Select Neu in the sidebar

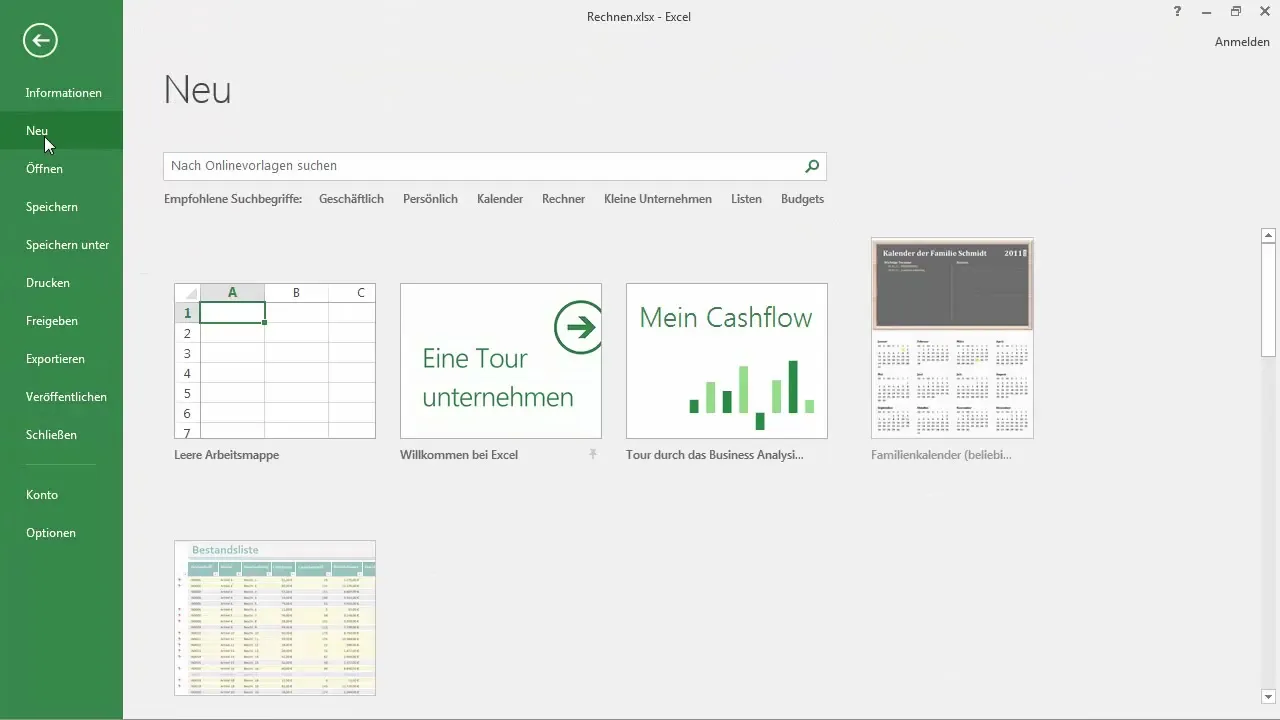point(61,131)
